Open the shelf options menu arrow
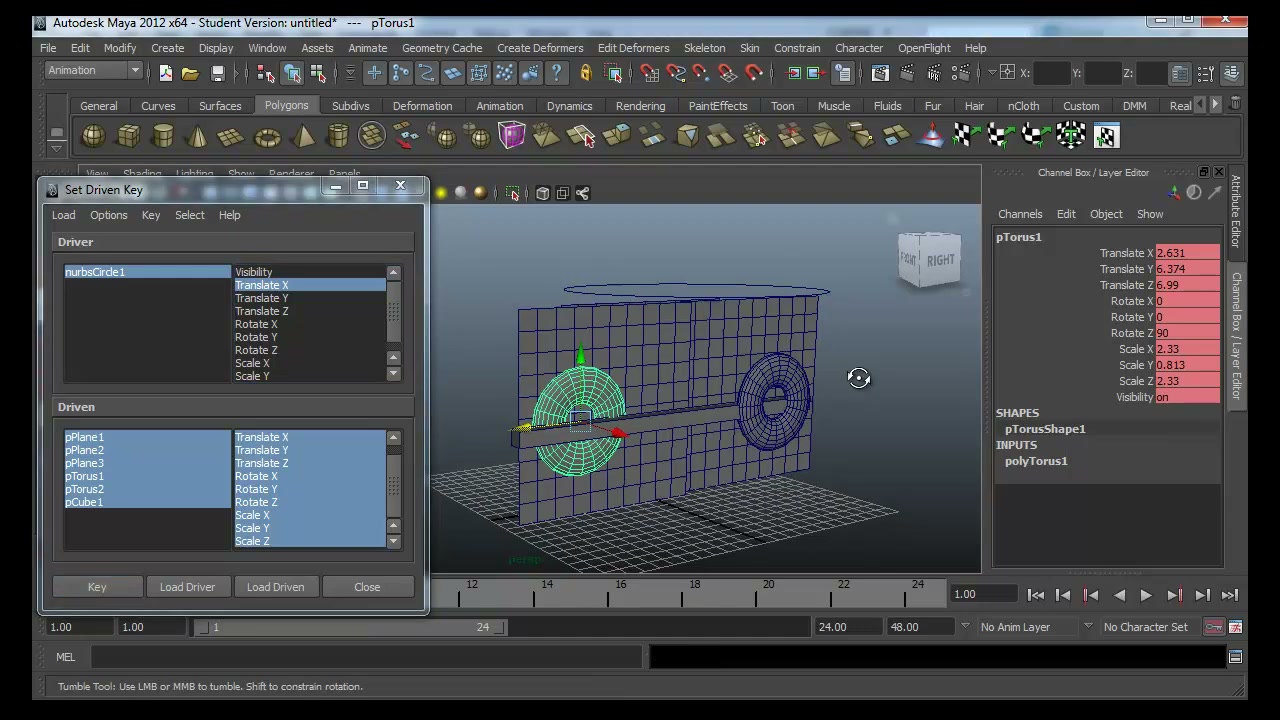1280x720 pixels. point(57,149)
